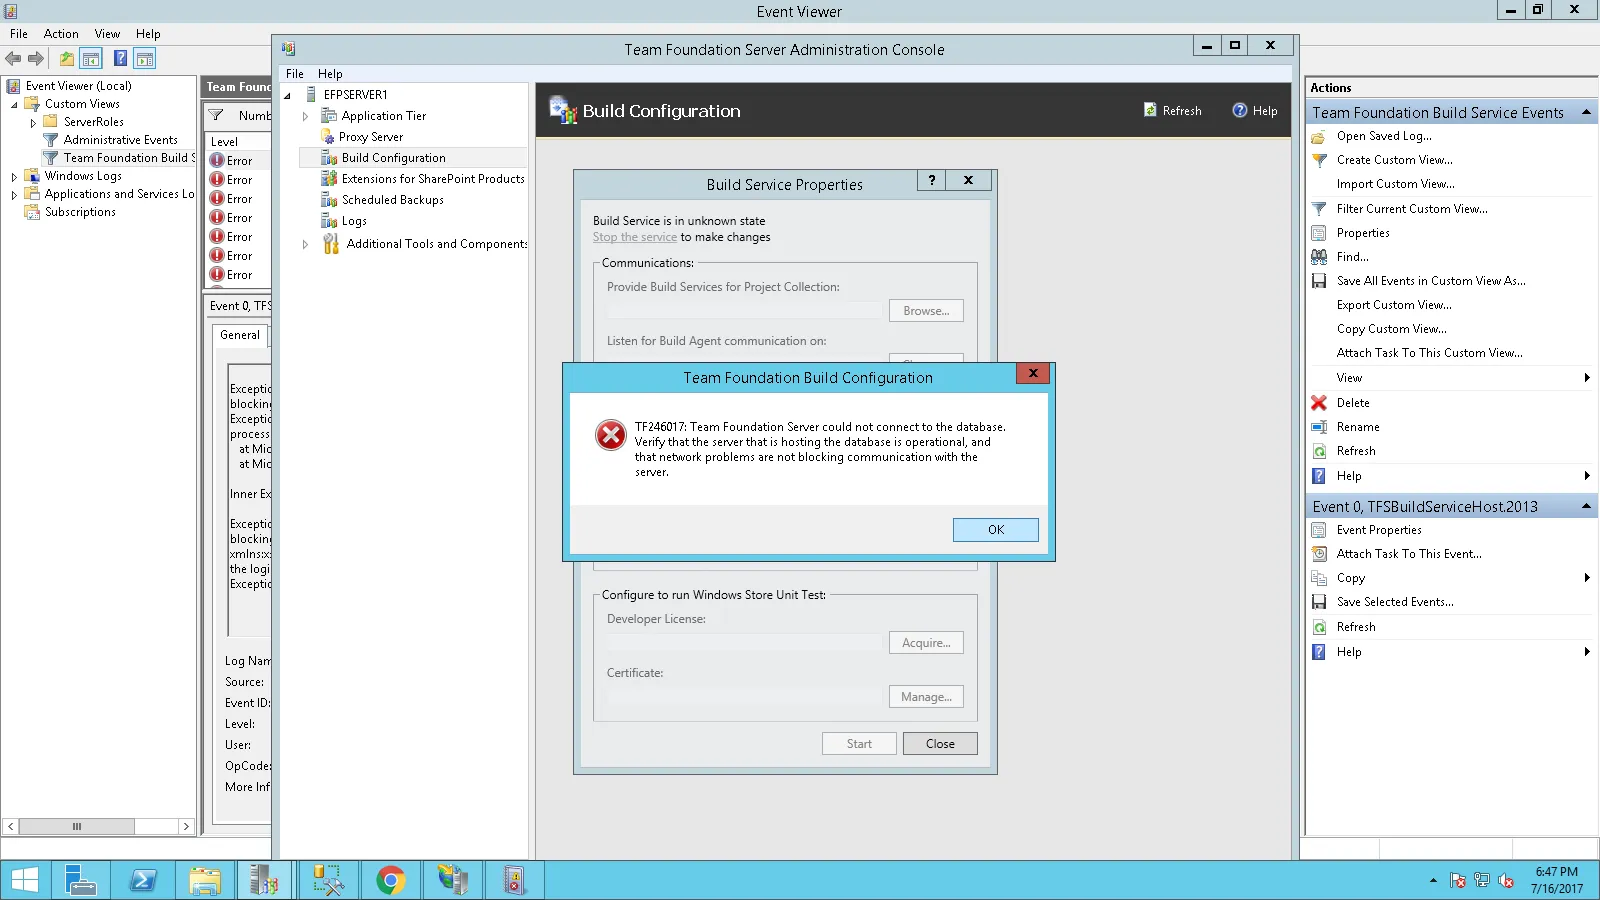Screen dimensions: 1600x900
Task: Click Find action in Actions pane
Action: (x=1352, y=257)
